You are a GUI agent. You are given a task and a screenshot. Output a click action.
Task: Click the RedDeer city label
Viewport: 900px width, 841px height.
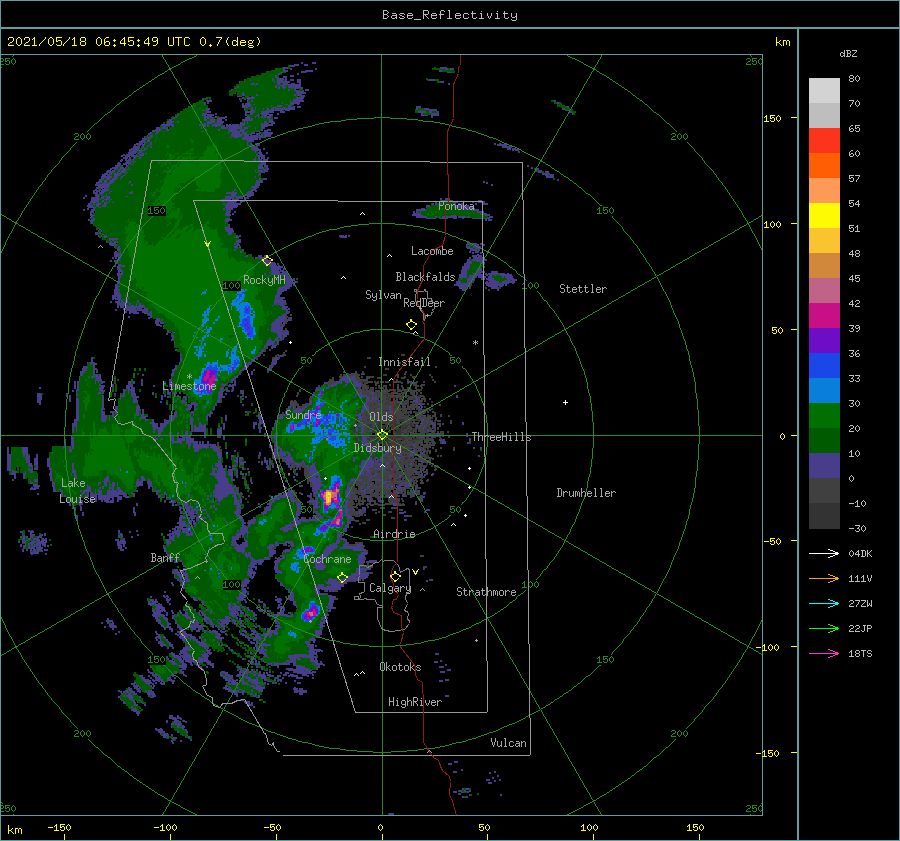424,303
